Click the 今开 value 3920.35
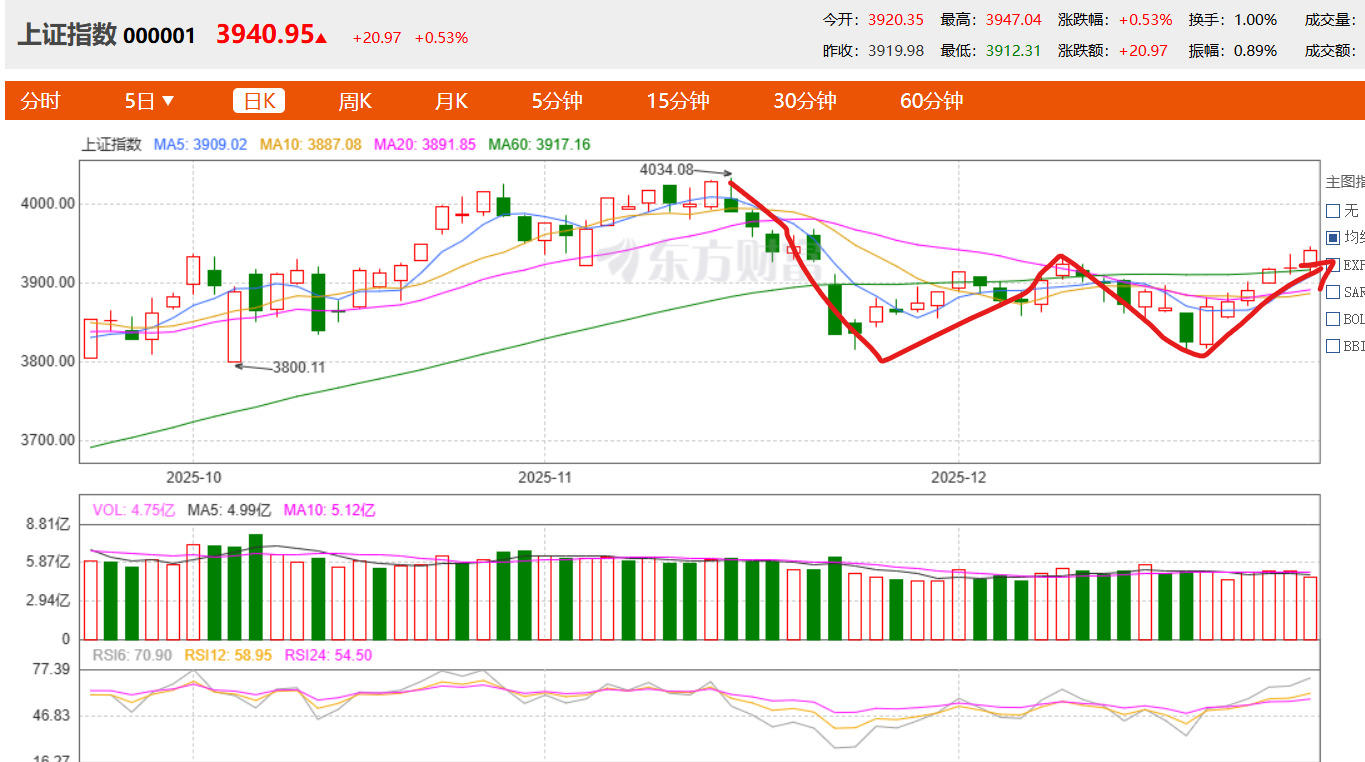1365x762 pixels. (896, 19)
